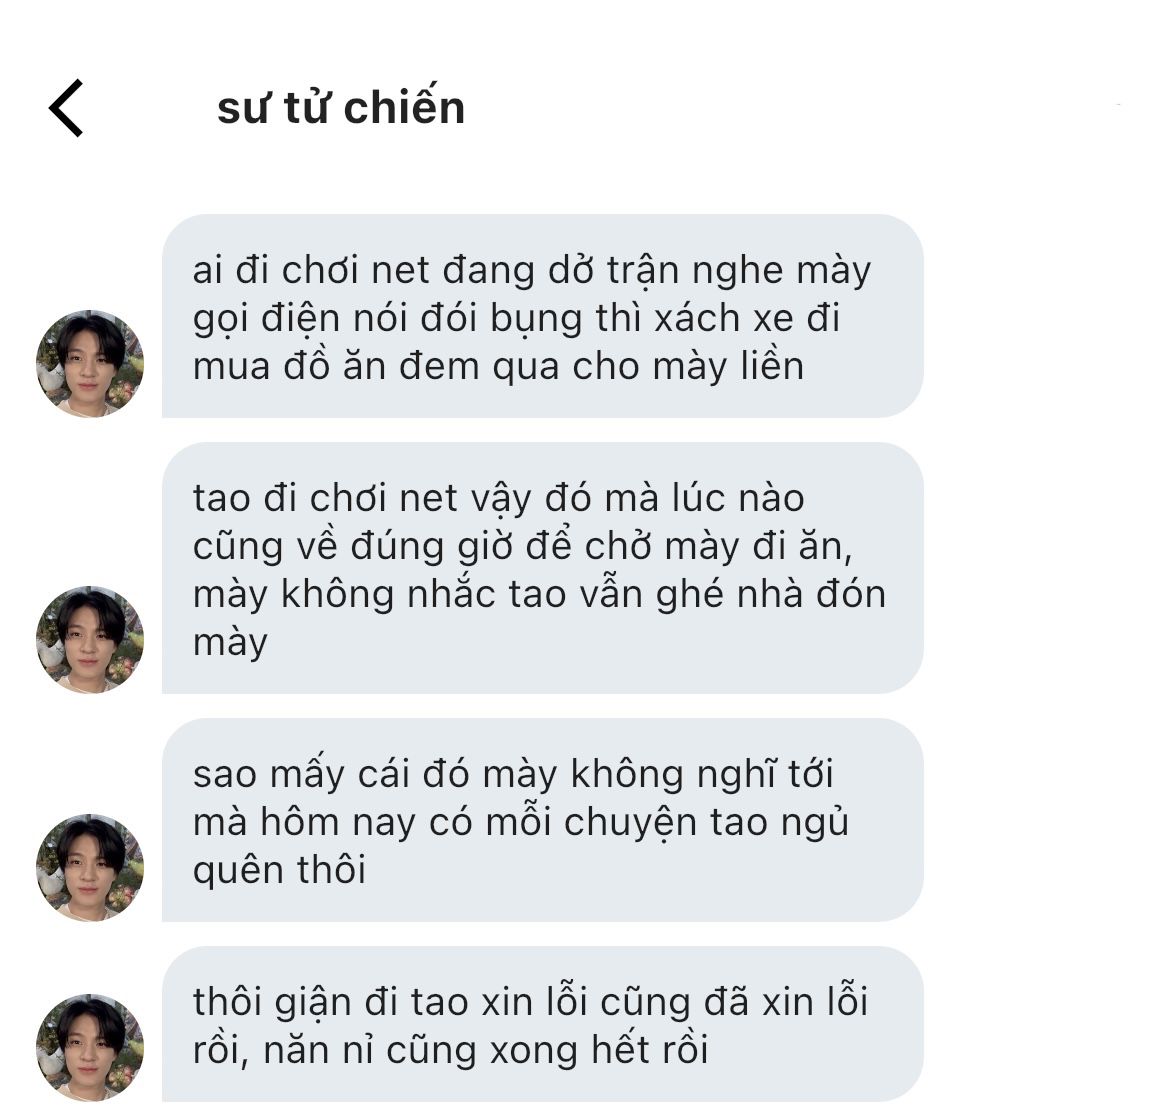The height and width of the screenshot is (1110, 1169).
Task: View sender profile from the first avatar
Action: 90,363
